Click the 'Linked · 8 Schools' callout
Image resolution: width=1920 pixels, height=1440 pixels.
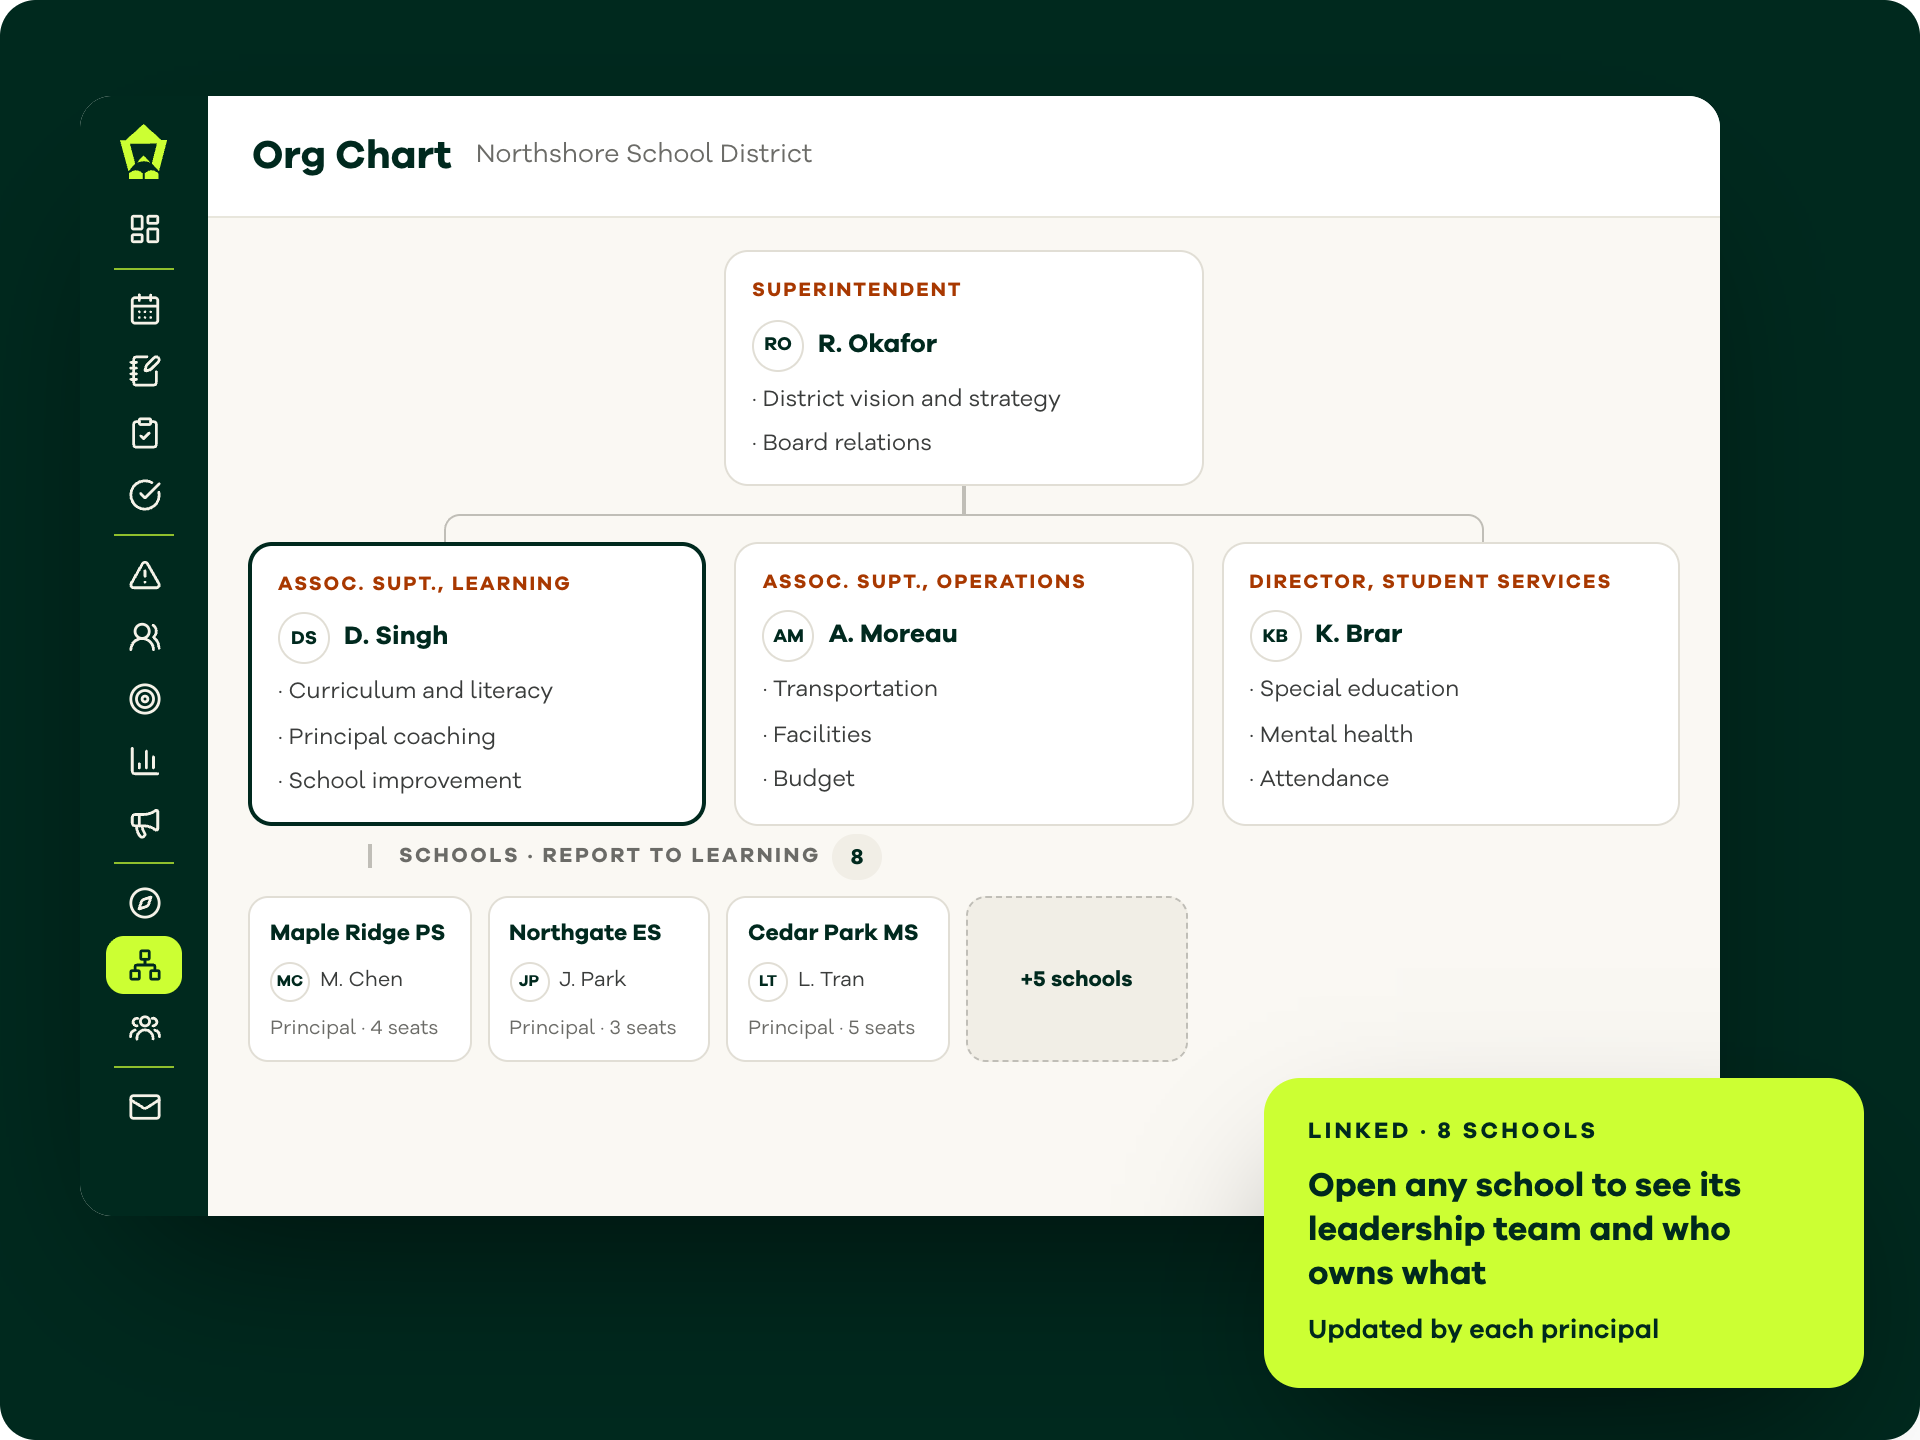[1563, 1232]
